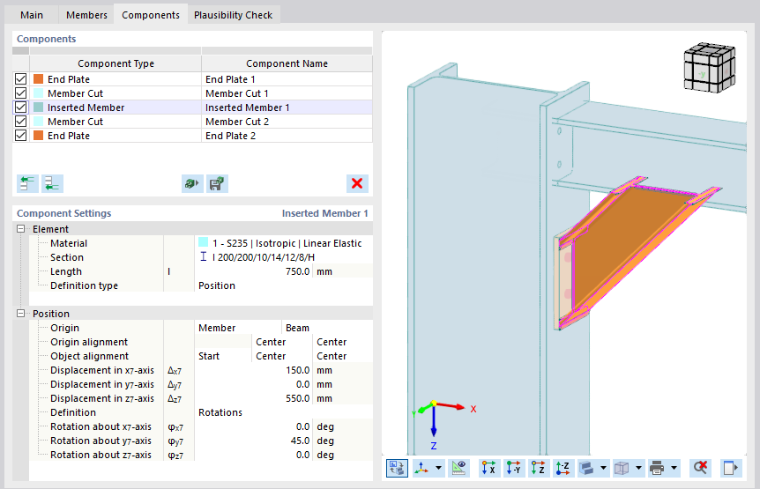Click the Object alignment 'Start' value

click(223, 356)
